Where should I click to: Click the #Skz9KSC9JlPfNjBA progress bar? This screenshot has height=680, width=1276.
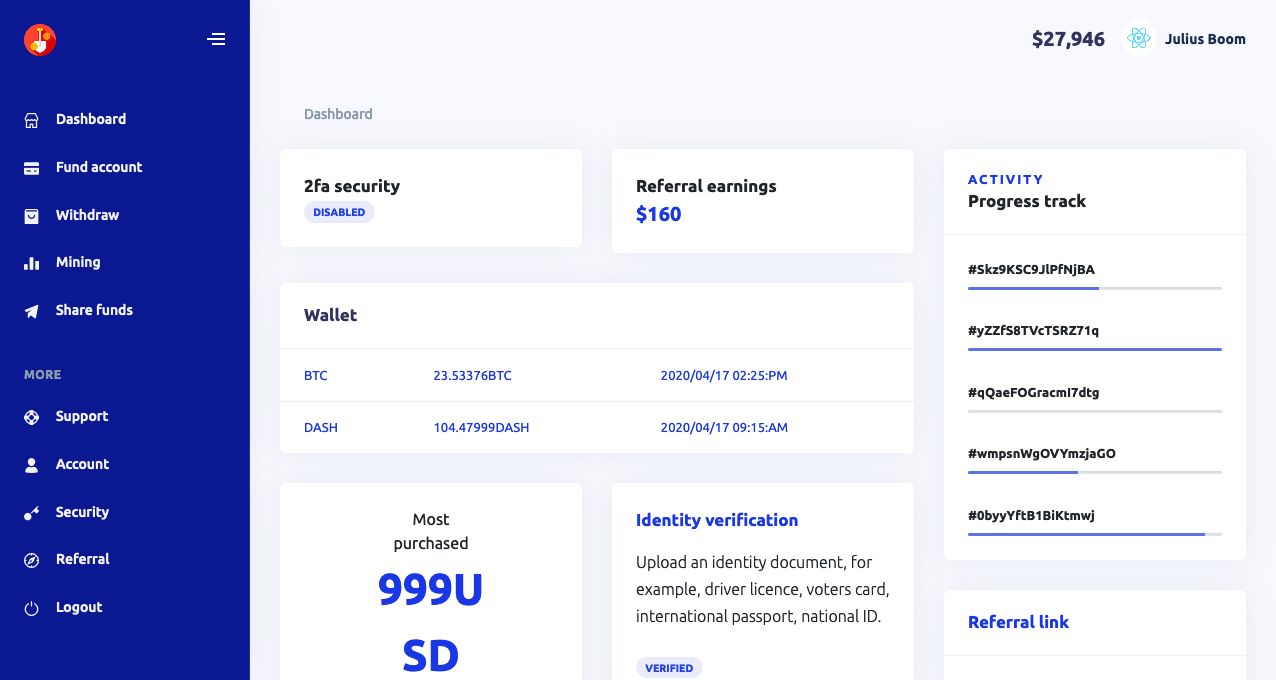click(1094, 288)
